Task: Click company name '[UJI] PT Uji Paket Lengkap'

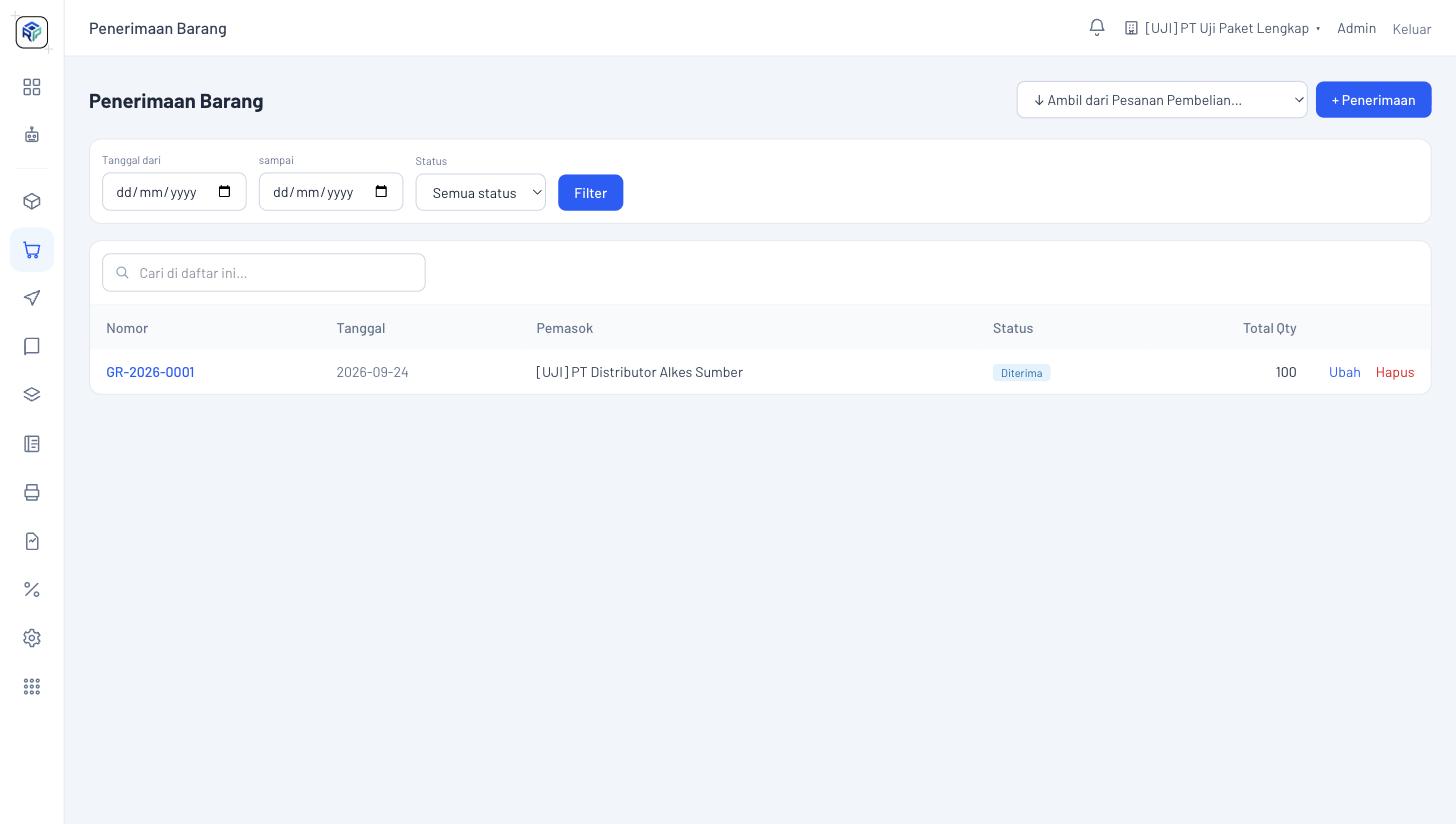Action: 1226,28
